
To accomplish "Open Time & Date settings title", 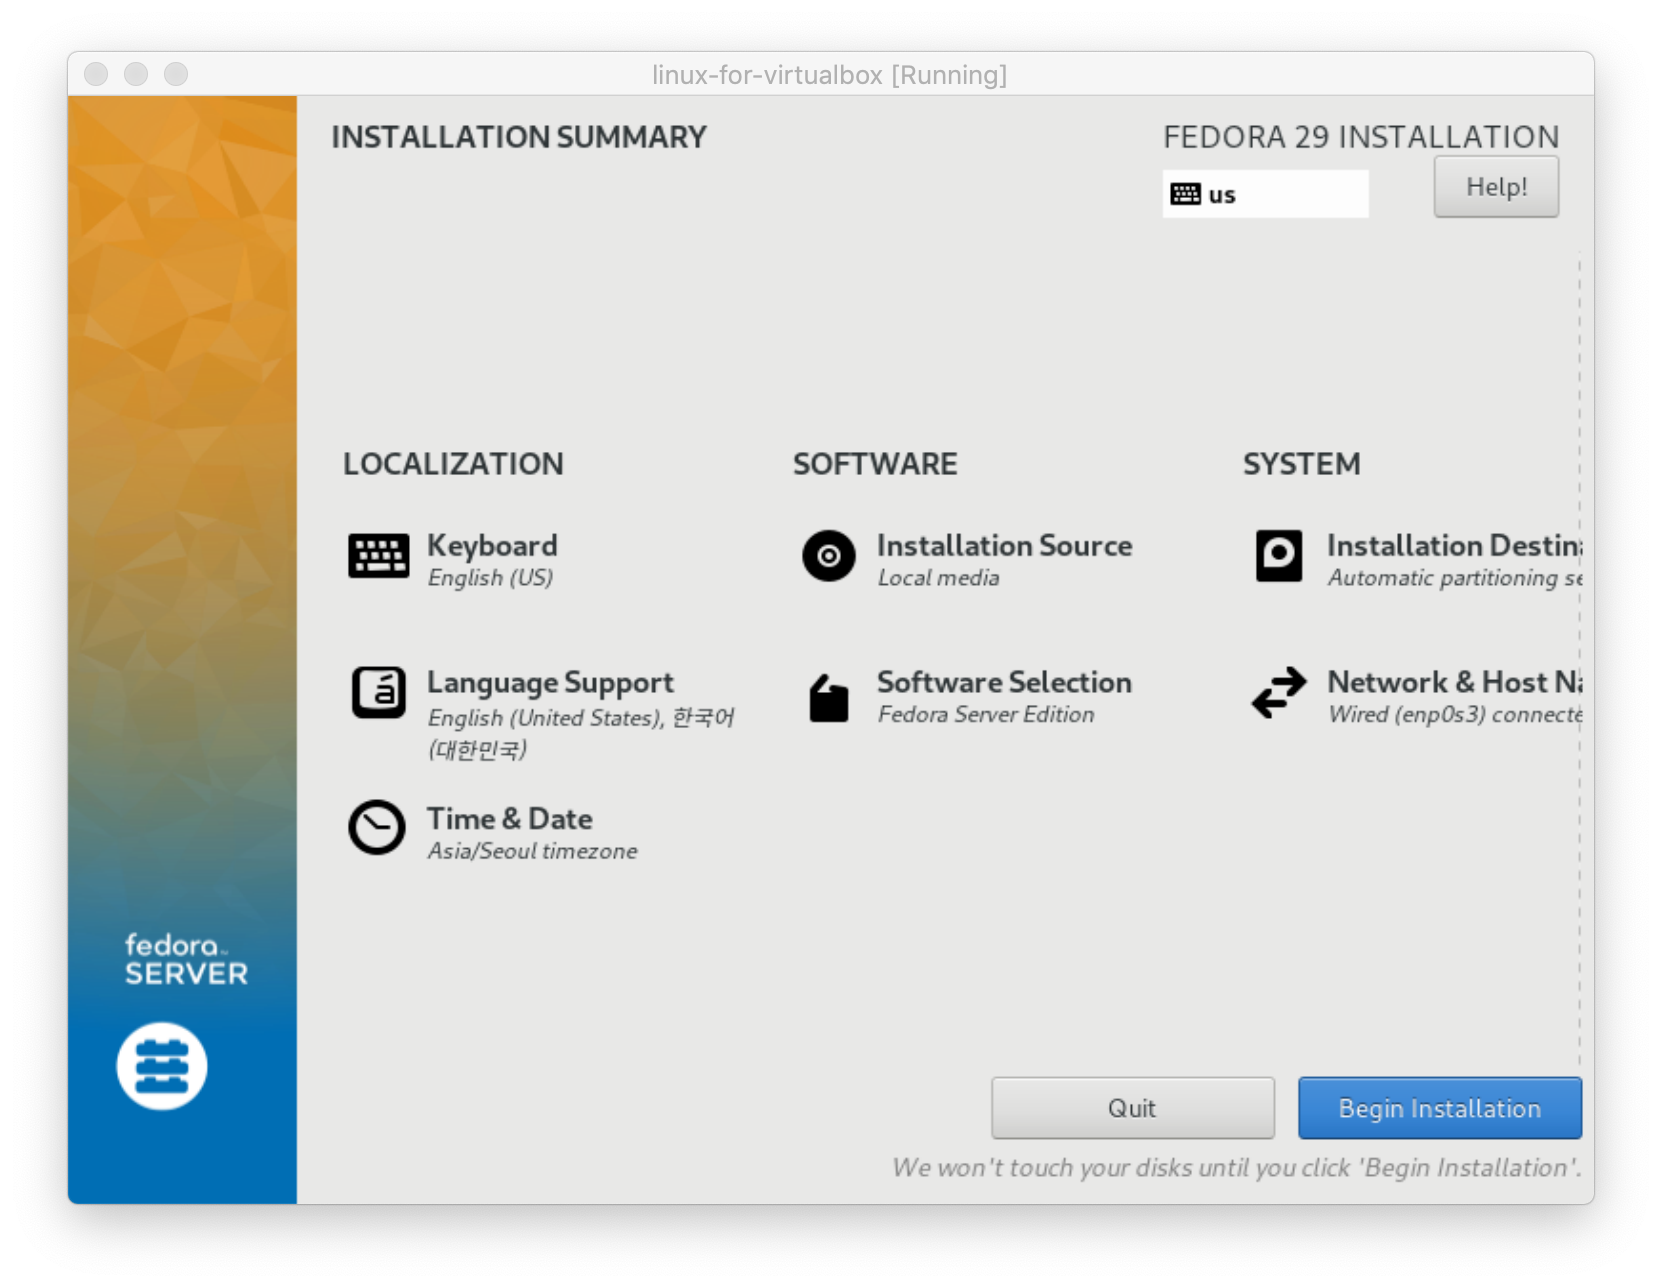I will (x=510, y=819).
